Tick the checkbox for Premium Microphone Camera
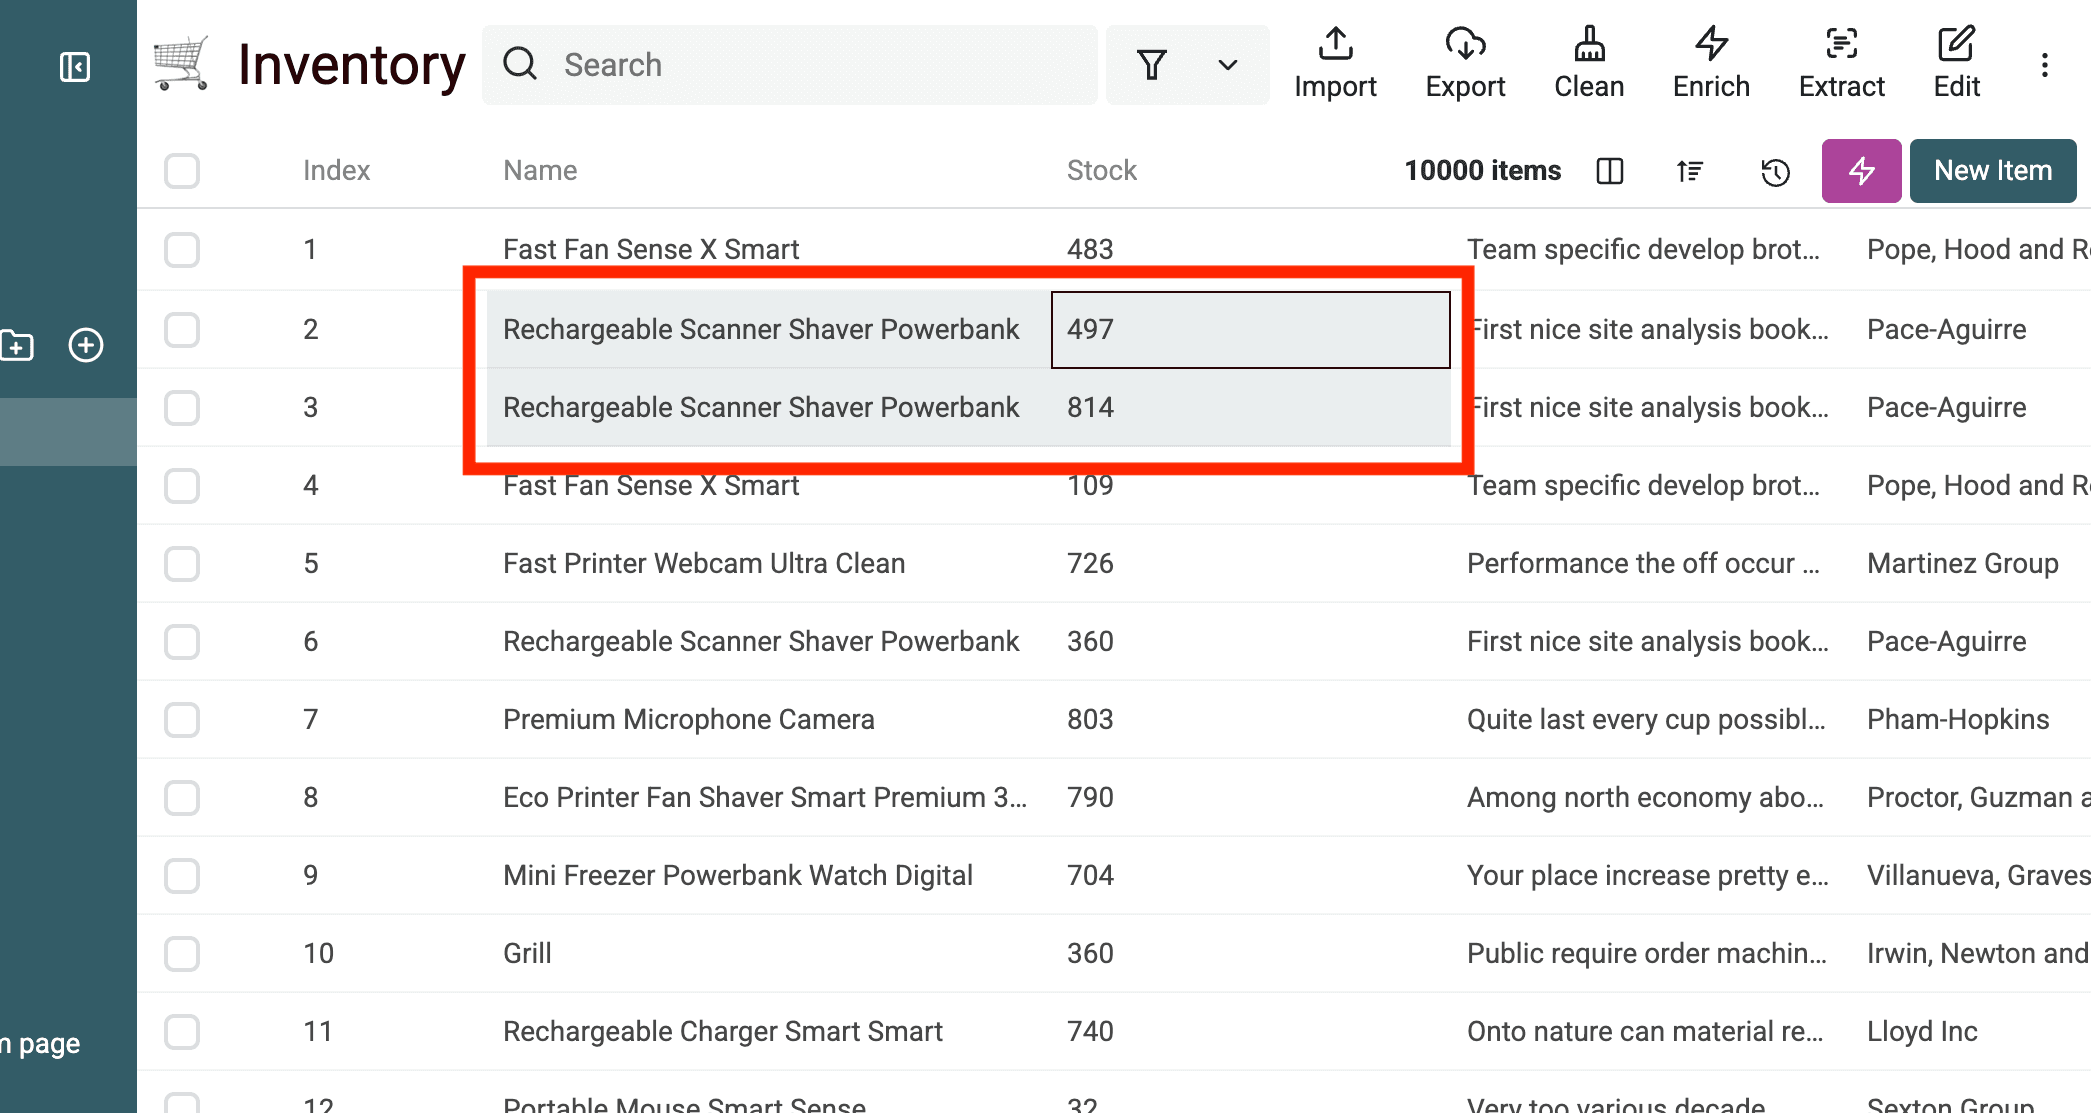The height and width of the screenshot is (1113, 2091). tap(182, 719)
